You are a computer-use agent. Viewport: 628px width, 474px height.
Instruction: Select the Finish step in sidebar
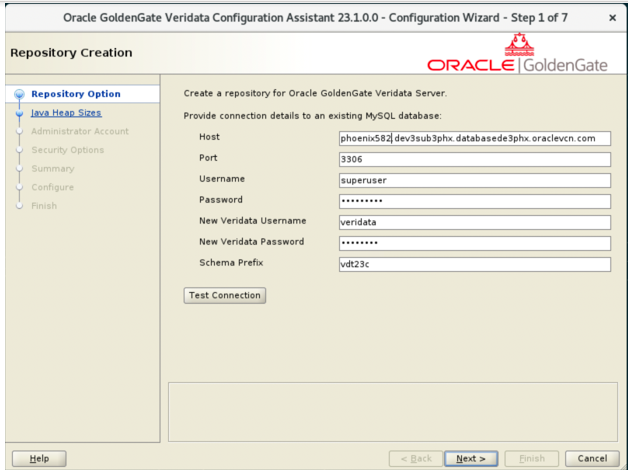(44, 206)
